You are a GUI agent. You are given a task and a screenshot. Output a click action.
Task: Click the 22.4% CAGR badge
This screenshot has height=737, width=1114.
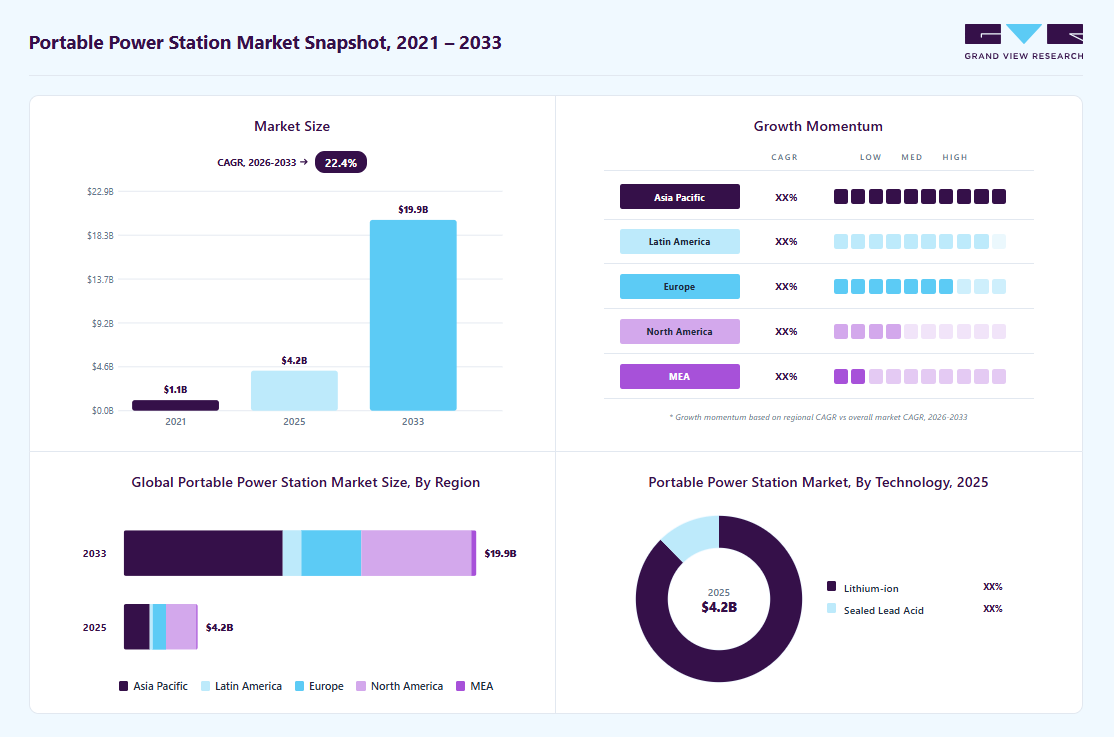tap(341, 163)
